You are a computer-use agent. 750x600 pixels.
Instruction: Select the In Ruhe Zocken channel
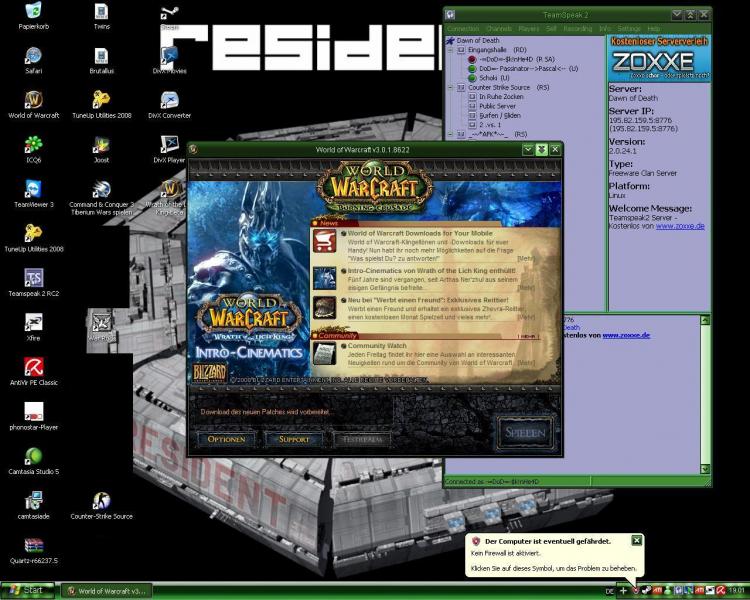coord(501,97)
